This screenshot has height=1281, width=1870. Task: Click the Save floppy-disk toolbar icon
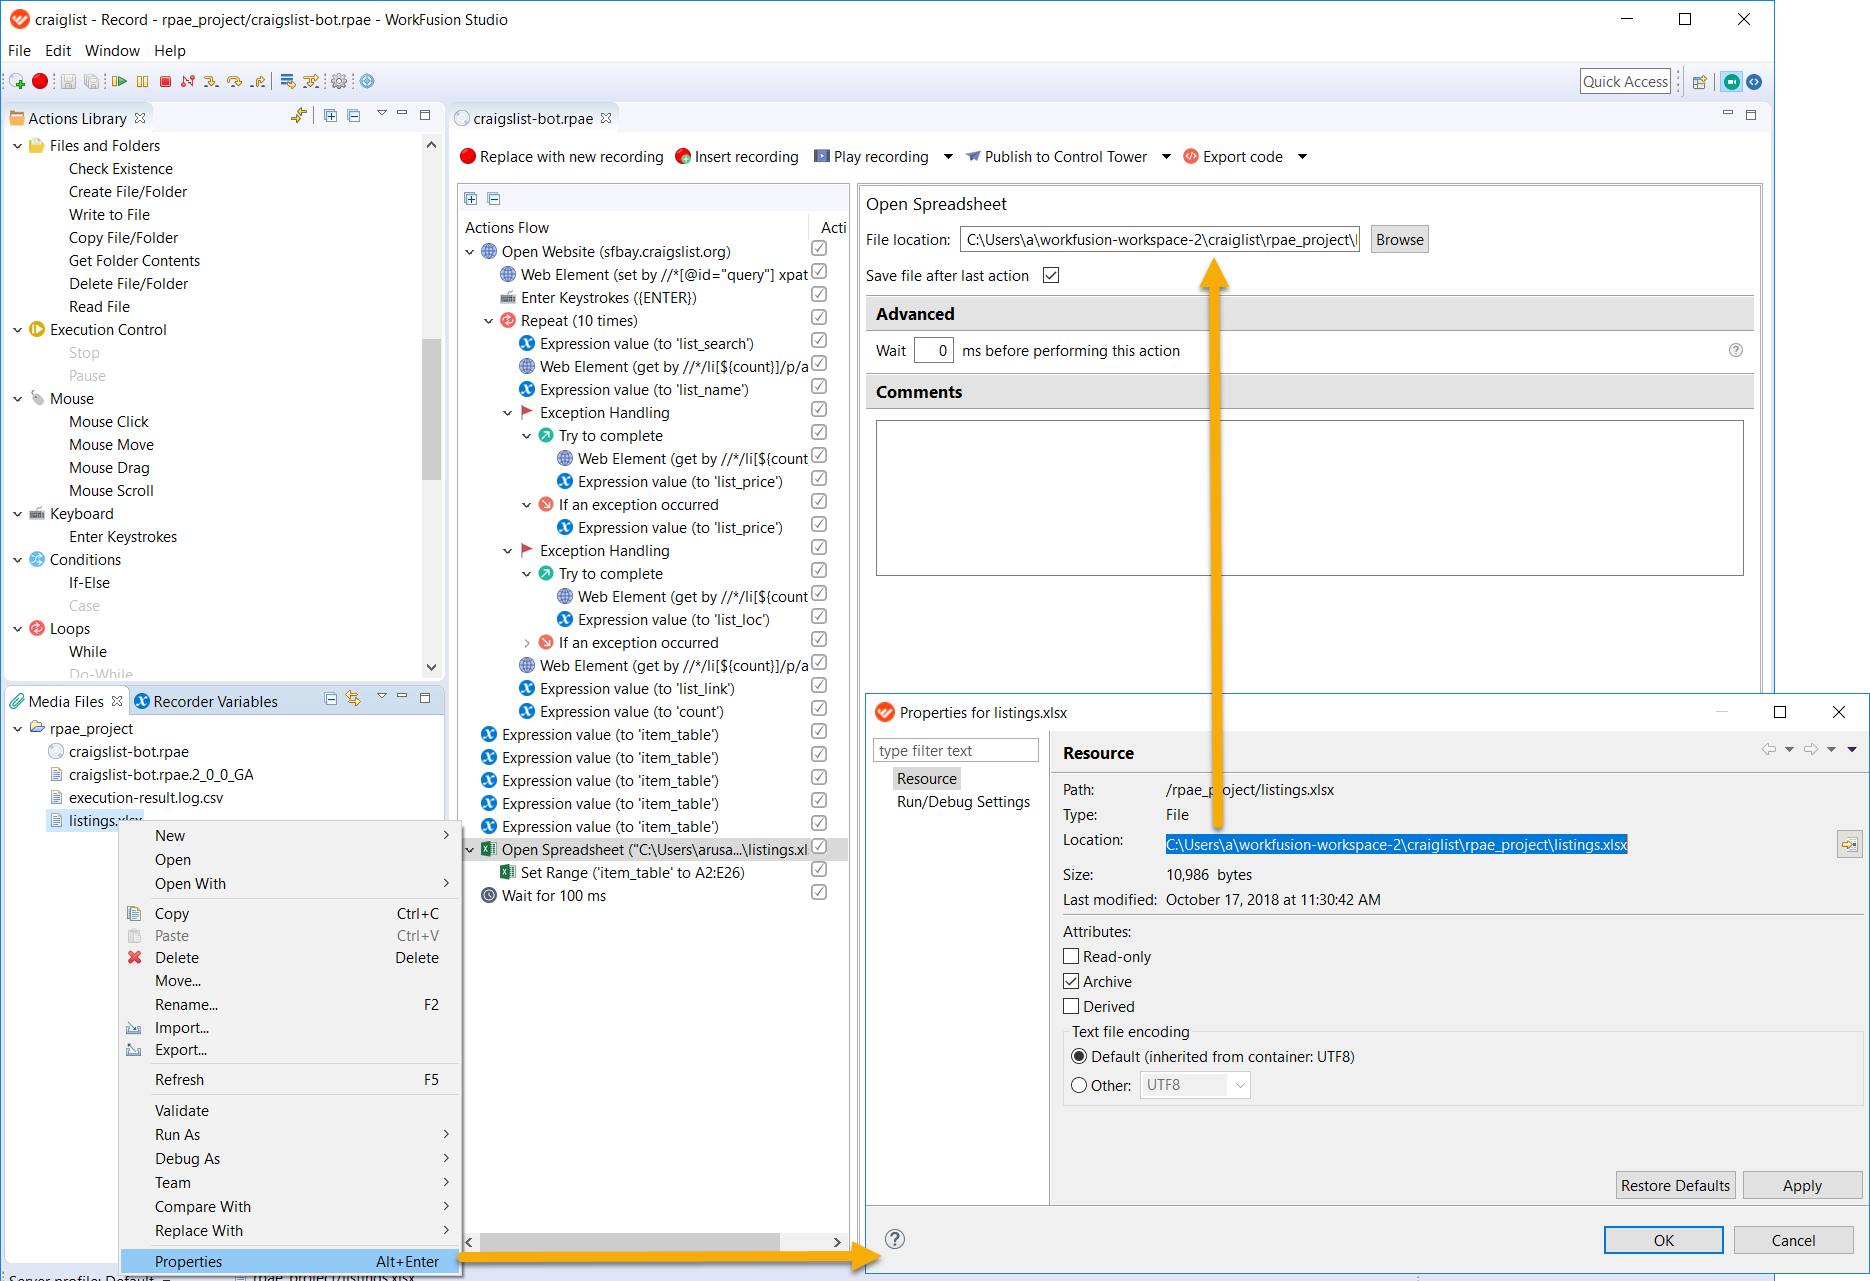pyautogui.click(x=68, y=82)
